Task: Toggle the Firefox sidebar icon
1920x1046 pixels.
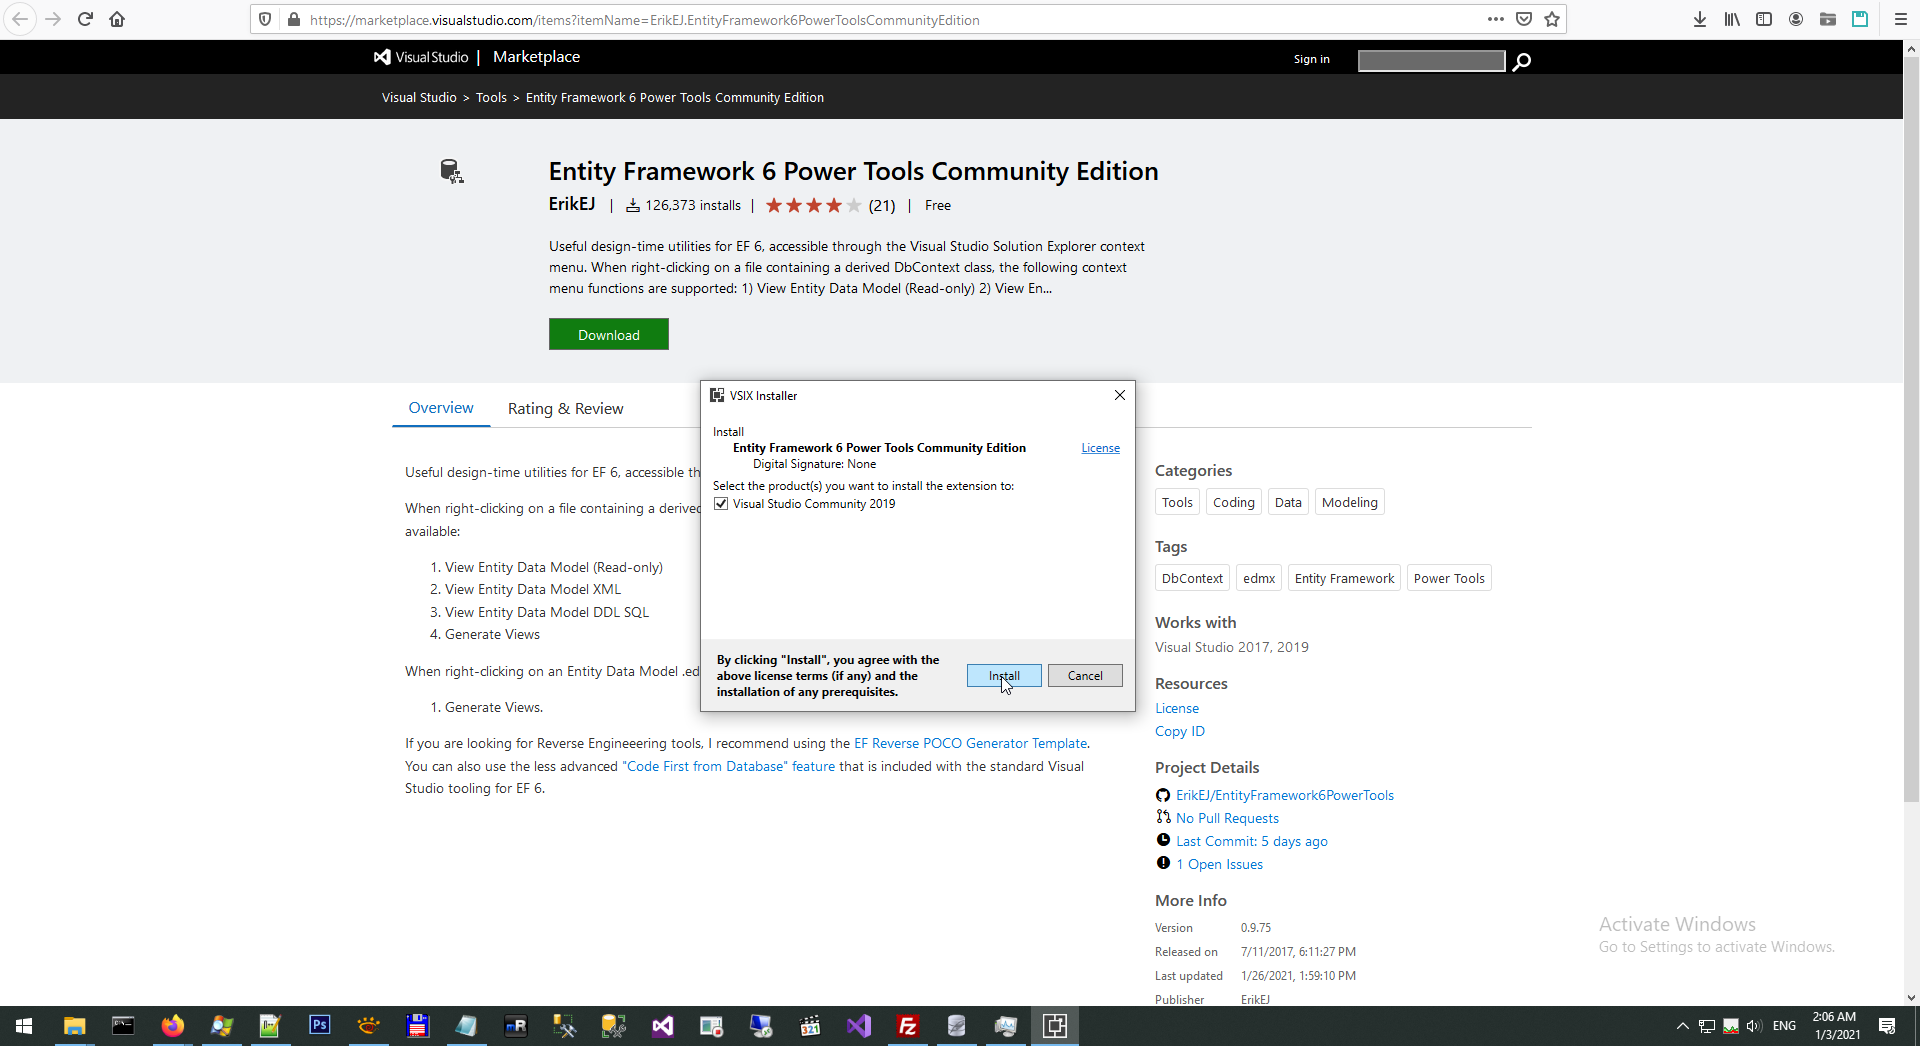Action: [x=1764, y=19]
